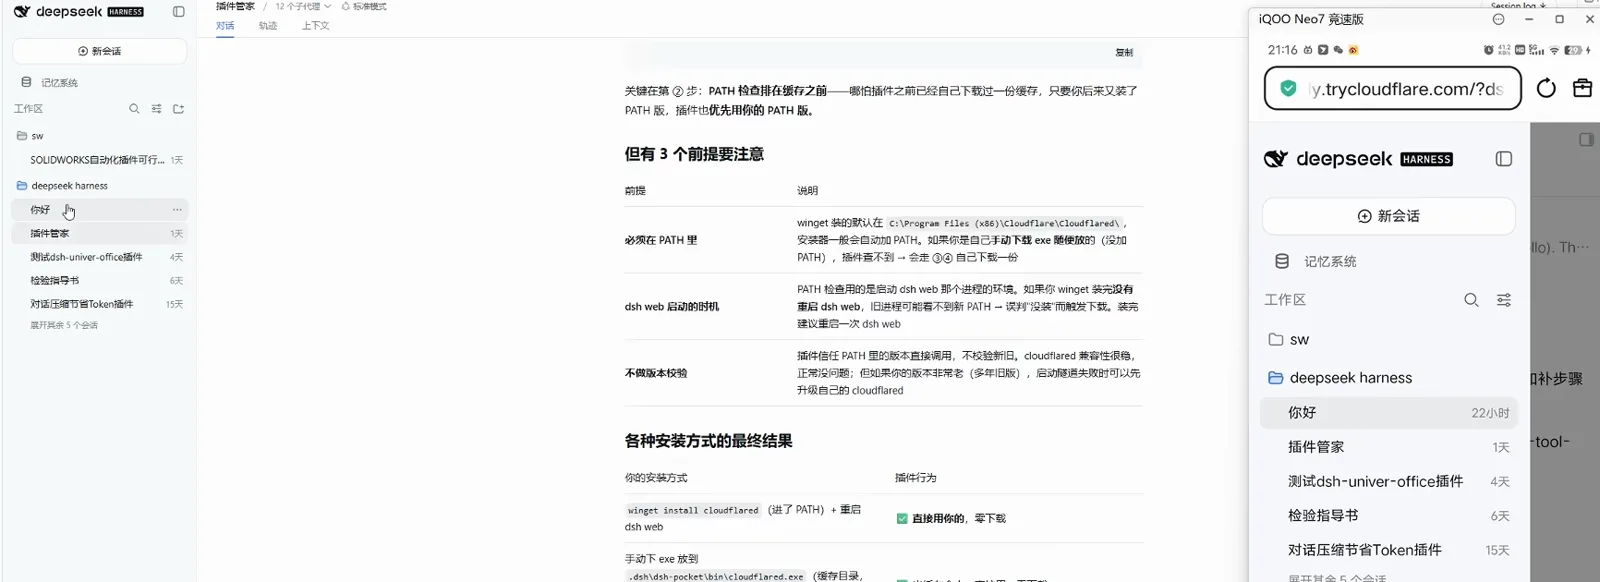Click 插件管家 breadcrumb title
1600x582 pixels.
tap(236, 6)
